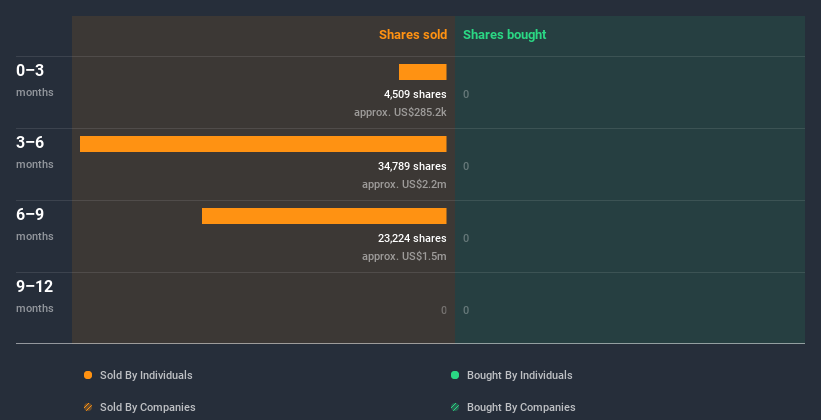This screenshot has width=821, height=420.
Task: Toggle the Sold By Companies legend label
Action: pos(148,407)
